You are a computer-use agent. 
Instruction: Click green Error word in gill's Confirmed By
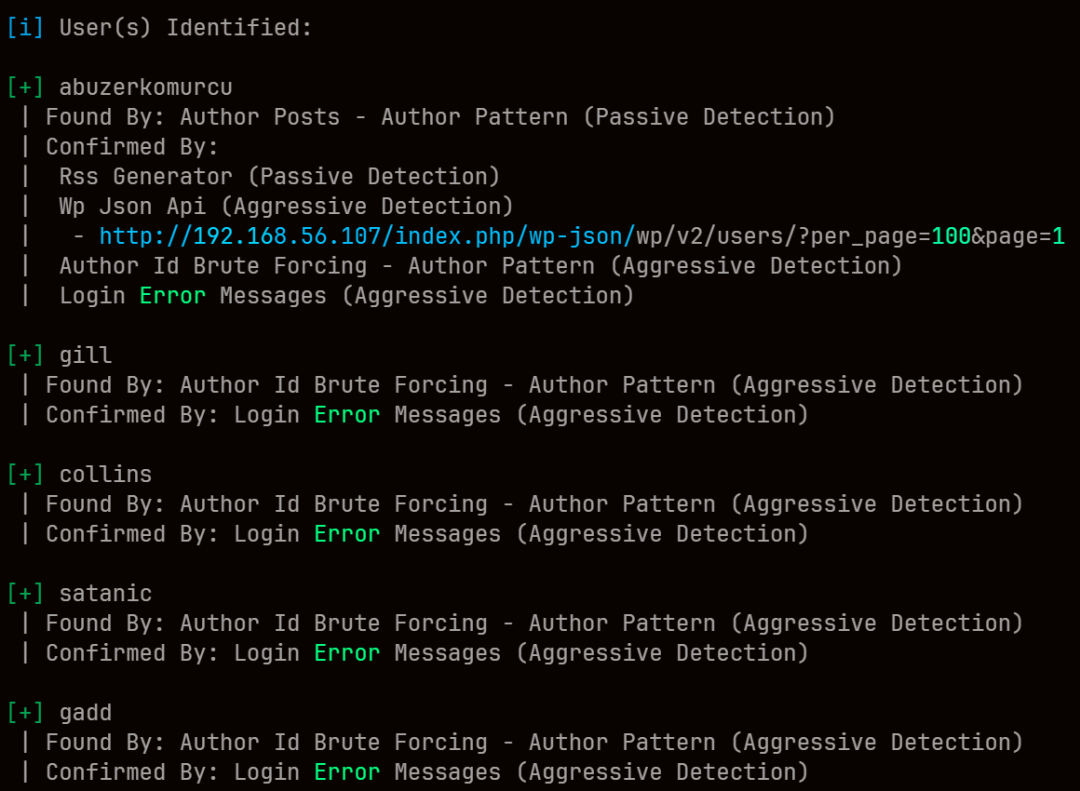(x=347, y=415)
